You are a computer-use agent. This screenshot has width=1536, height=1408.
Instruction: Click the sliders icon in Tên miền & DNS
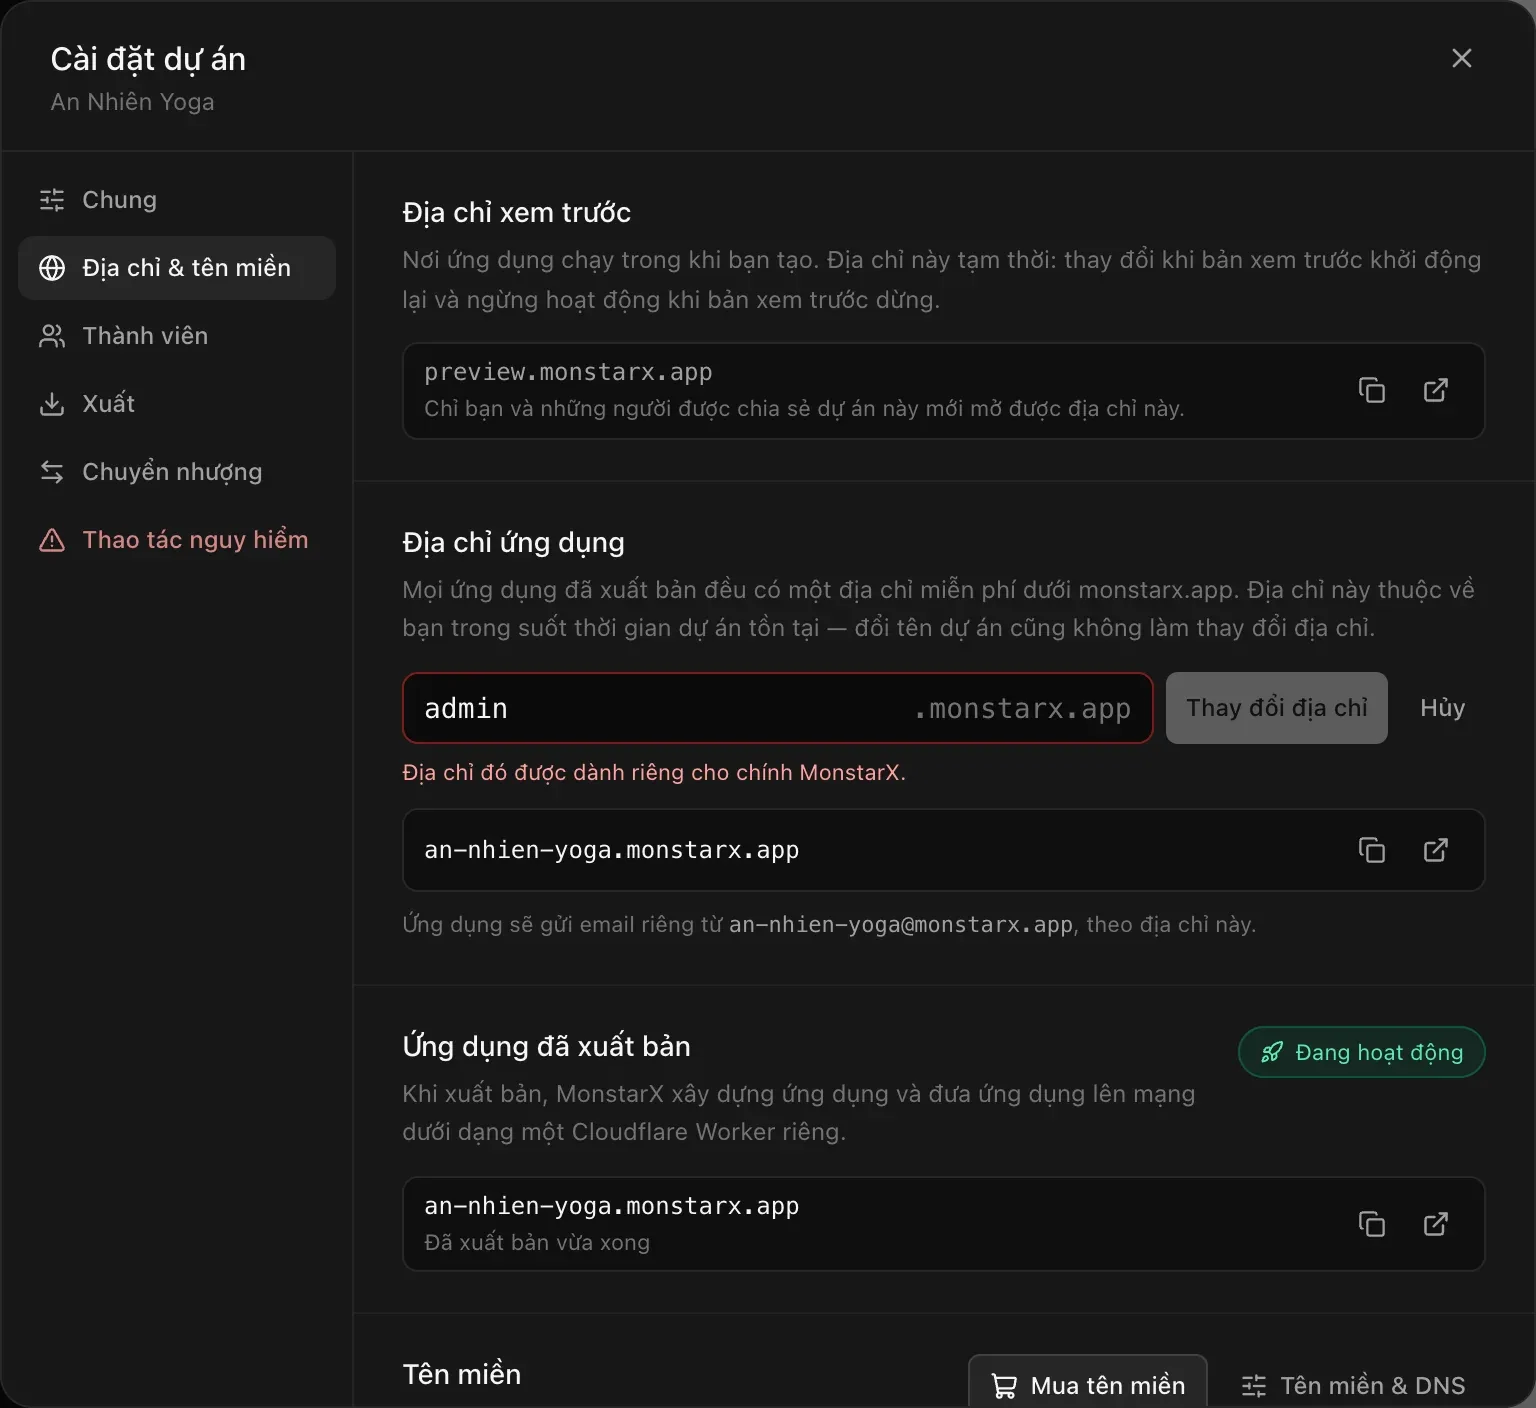[1254, 1386]
